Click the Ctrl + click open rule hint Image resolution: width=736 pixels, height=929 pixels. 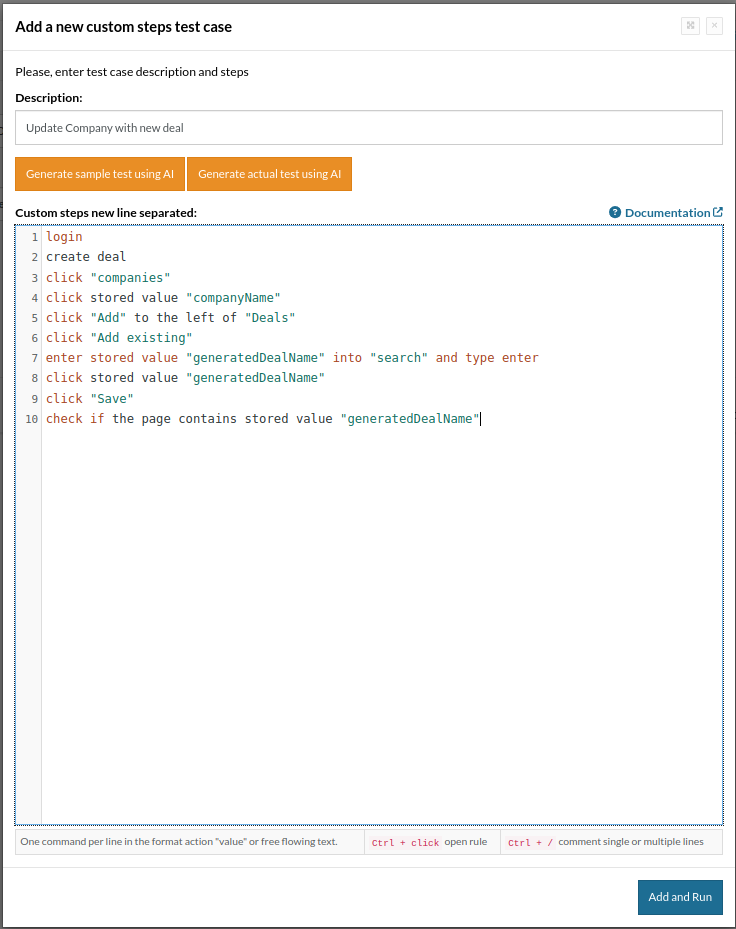pos(429,842)
